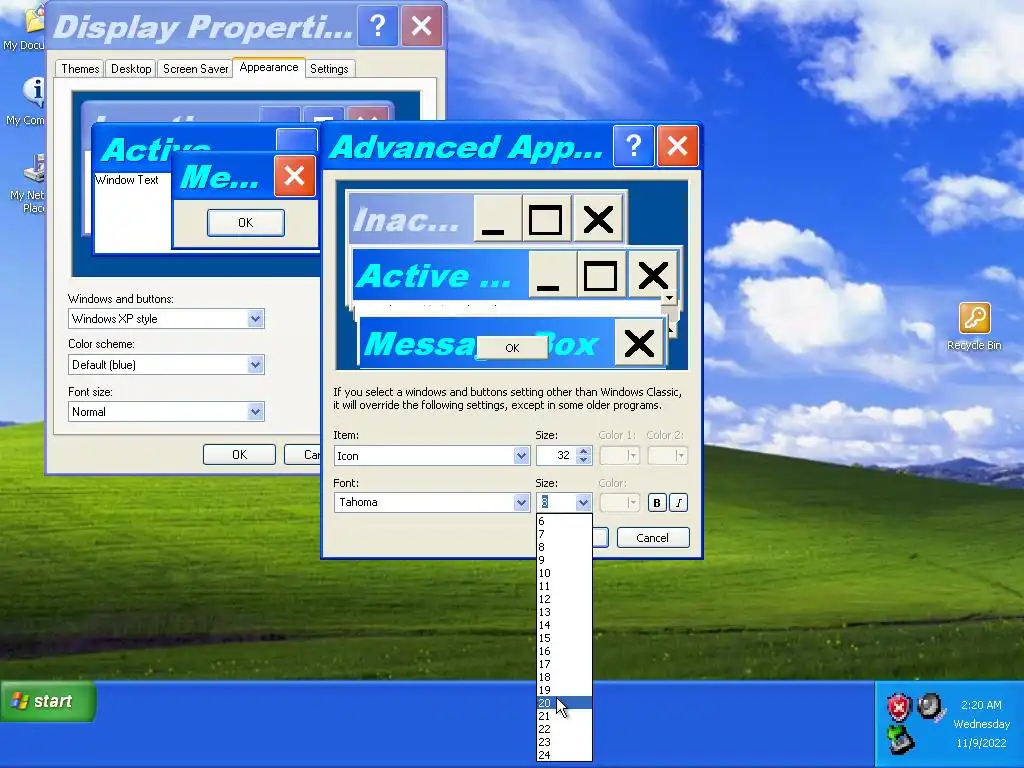The height and width of the screenshot is (768, 1024).
Task: Open the disabled font Color picker
Action: pyautogui.click(x=618, y=502)
